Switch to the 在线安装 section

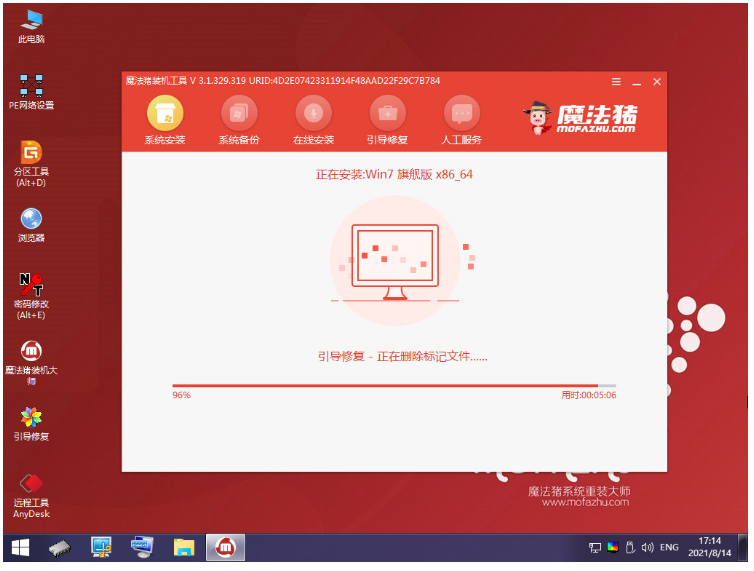[313, 112]
